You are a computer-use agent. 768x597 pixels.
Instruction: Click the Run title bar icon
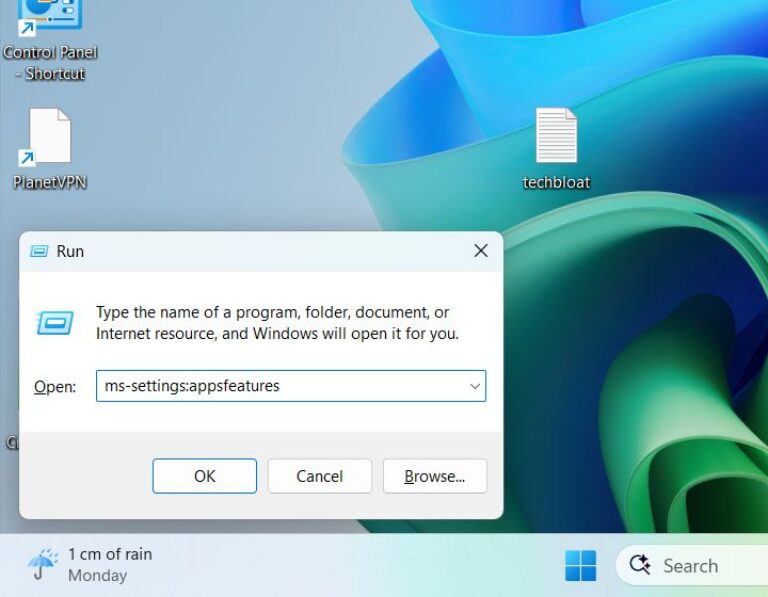click(39, 251)
